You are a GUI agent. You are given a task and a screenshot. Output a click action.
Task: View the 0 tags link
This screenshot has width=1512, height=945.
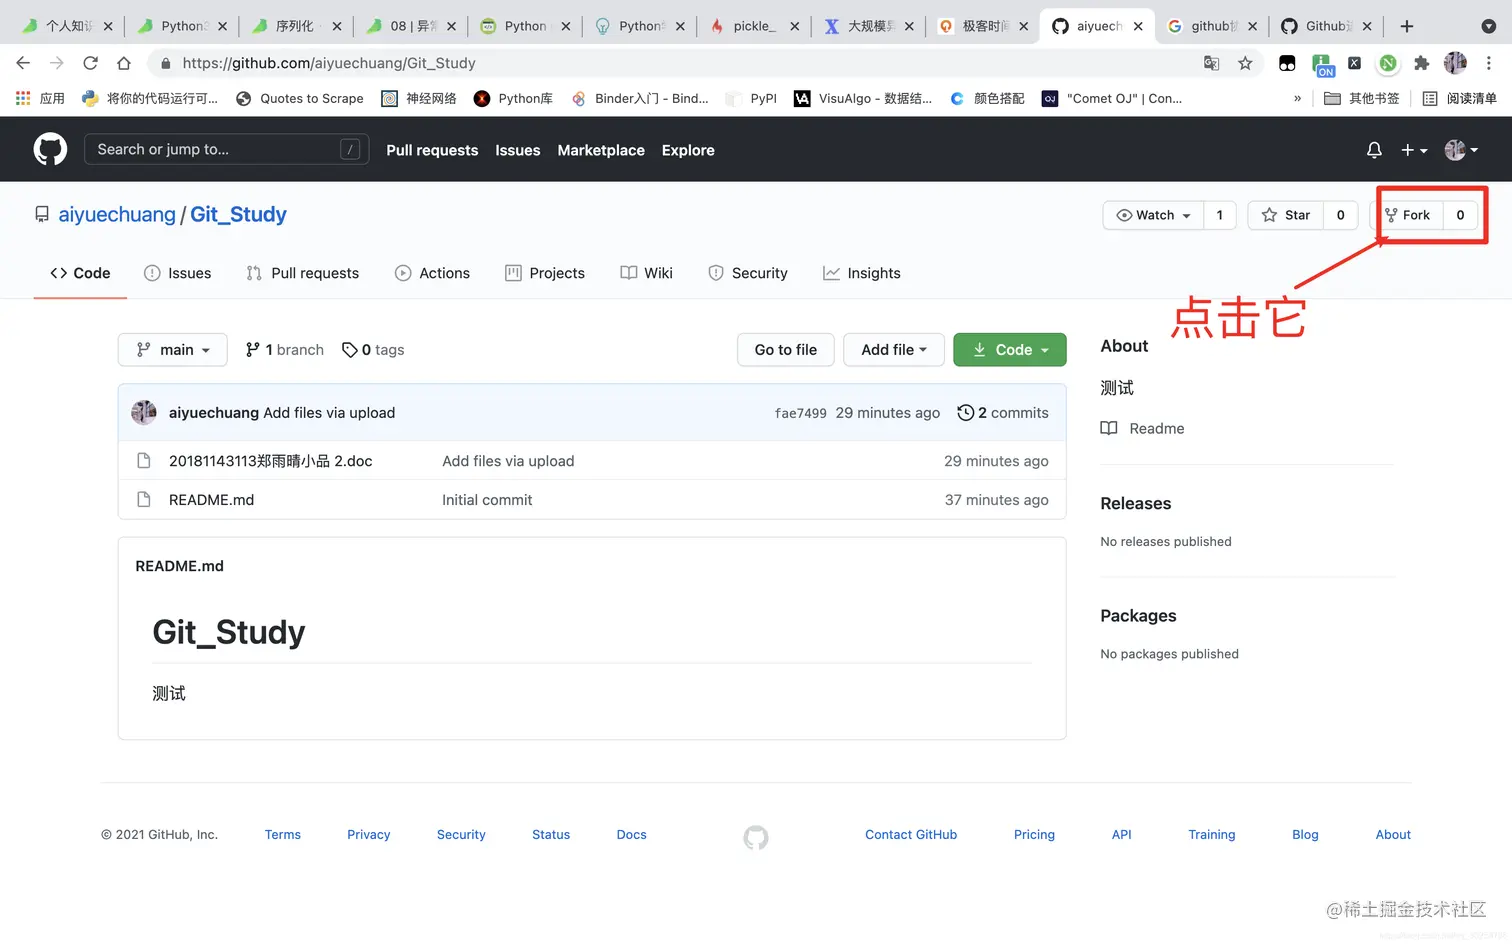[x=373, y=349]
